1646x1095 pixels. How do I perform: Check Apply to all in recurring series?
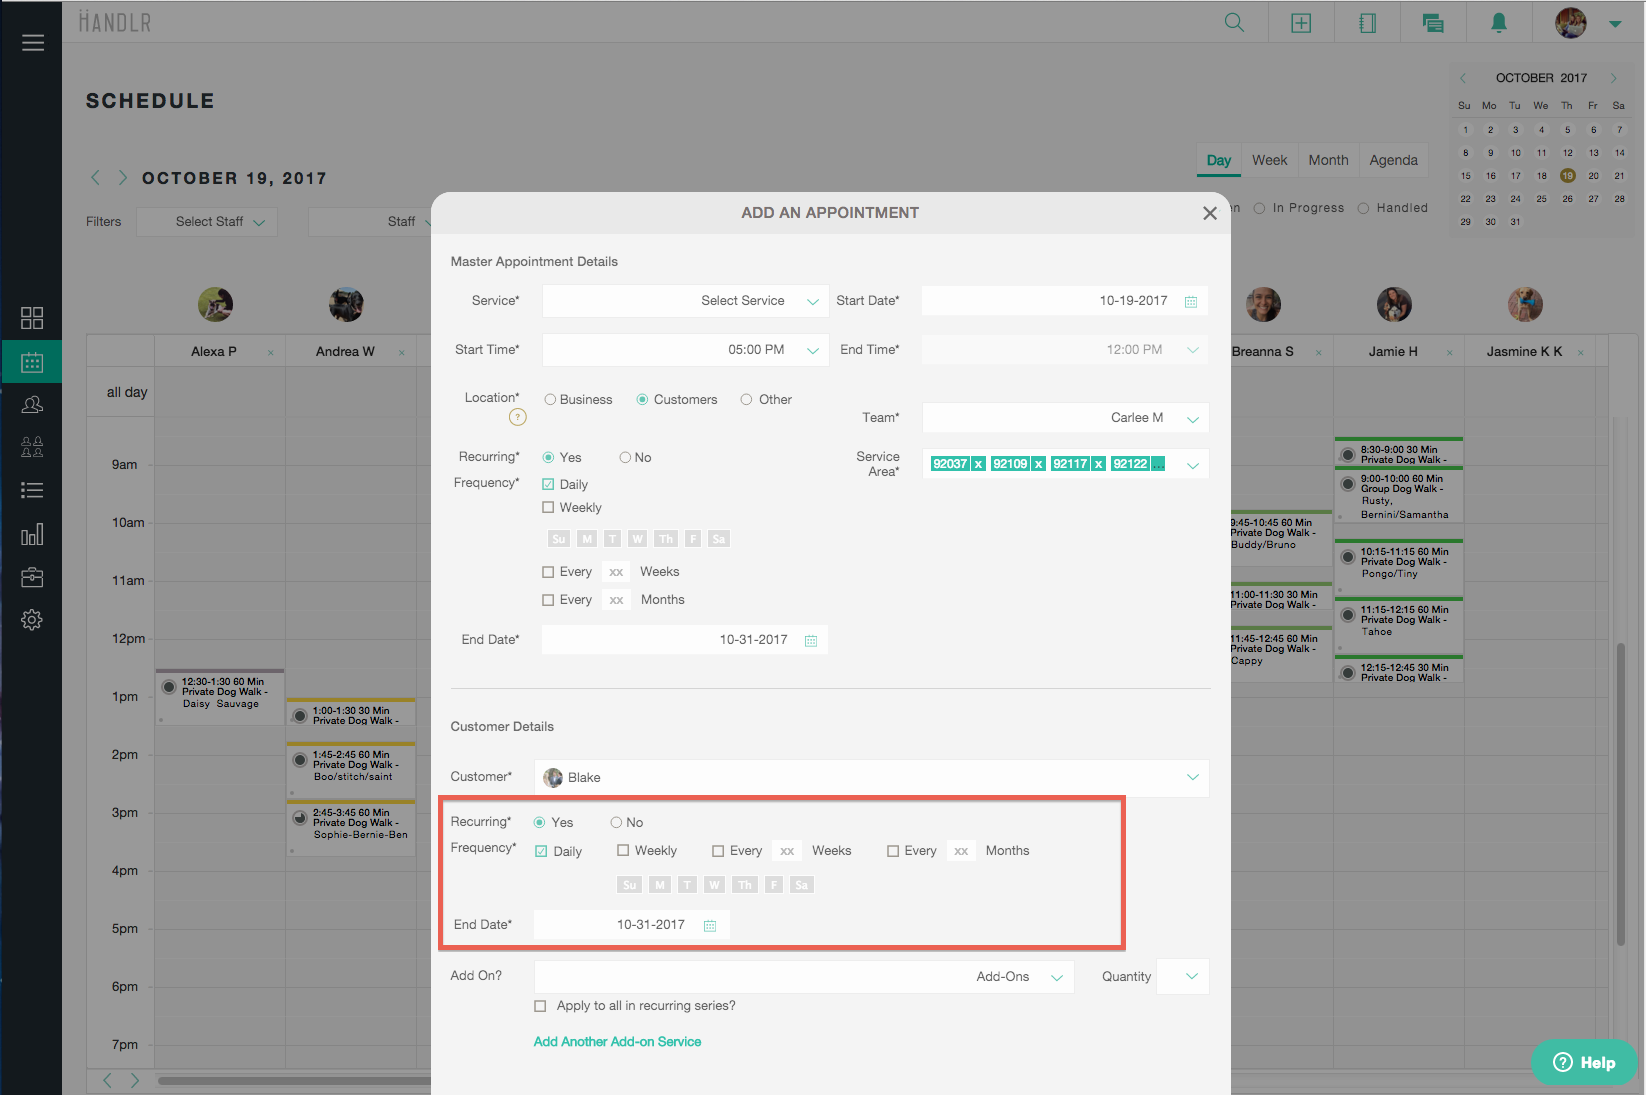(x=541, y=1006)
